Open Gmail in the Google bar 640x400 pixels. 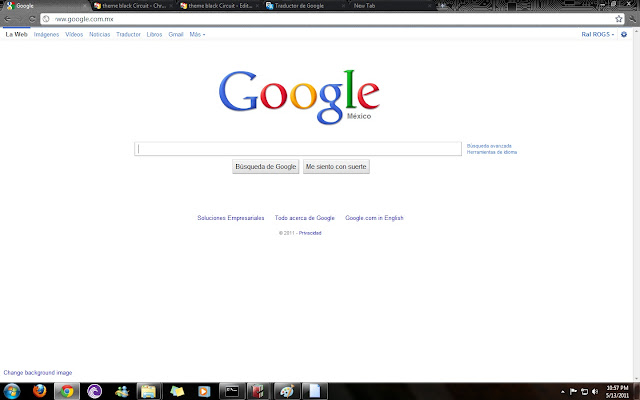[176, 34]
